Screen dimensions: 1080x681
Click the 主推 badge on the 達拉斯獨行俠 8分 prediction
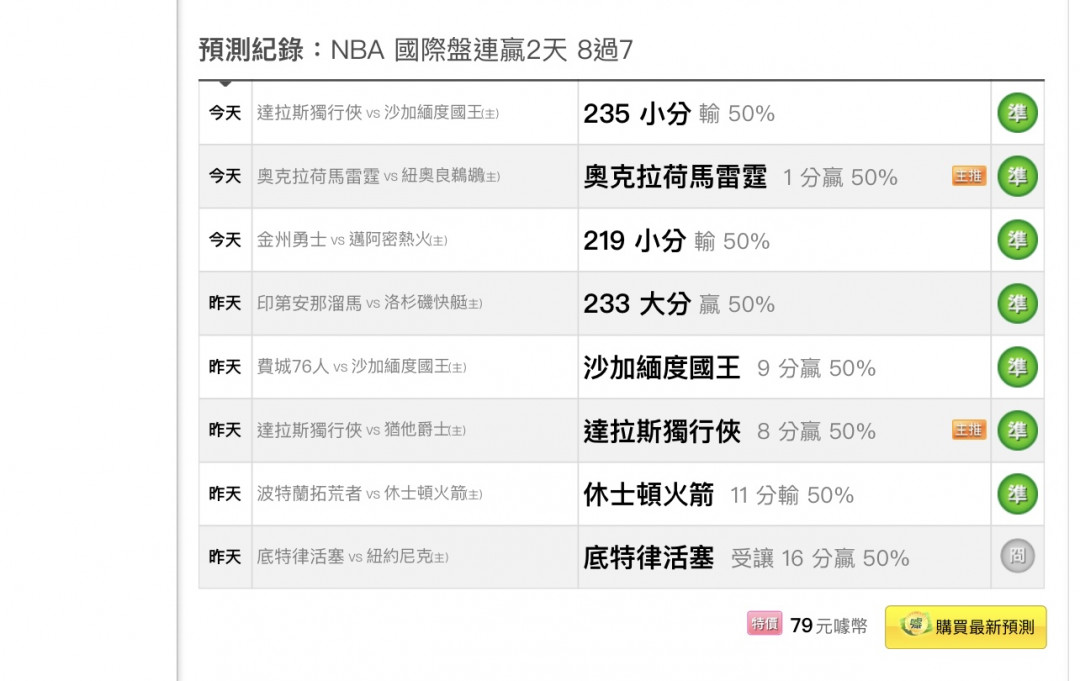pos(968,430)
